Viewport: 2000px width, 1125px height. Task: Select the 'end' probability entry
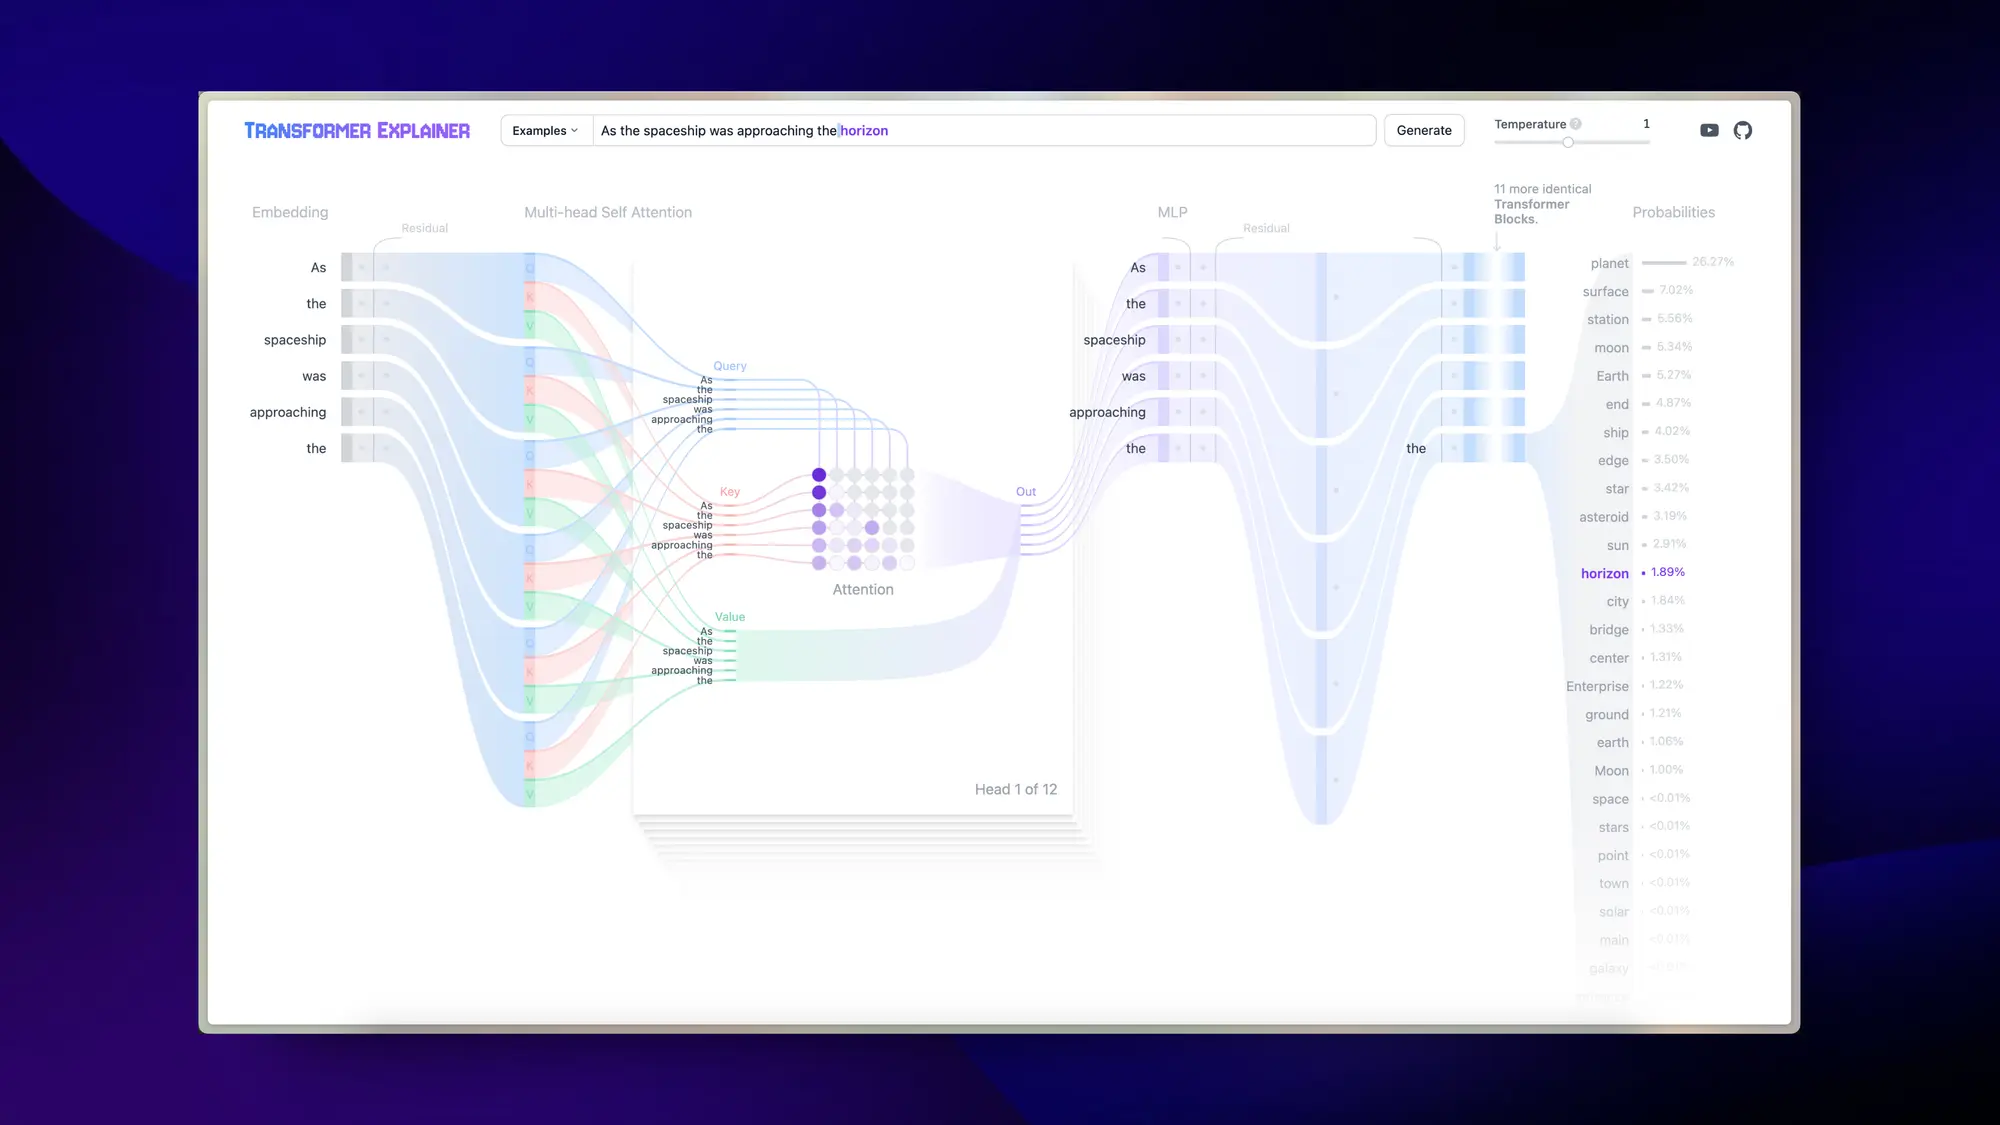click(1617, 404)
